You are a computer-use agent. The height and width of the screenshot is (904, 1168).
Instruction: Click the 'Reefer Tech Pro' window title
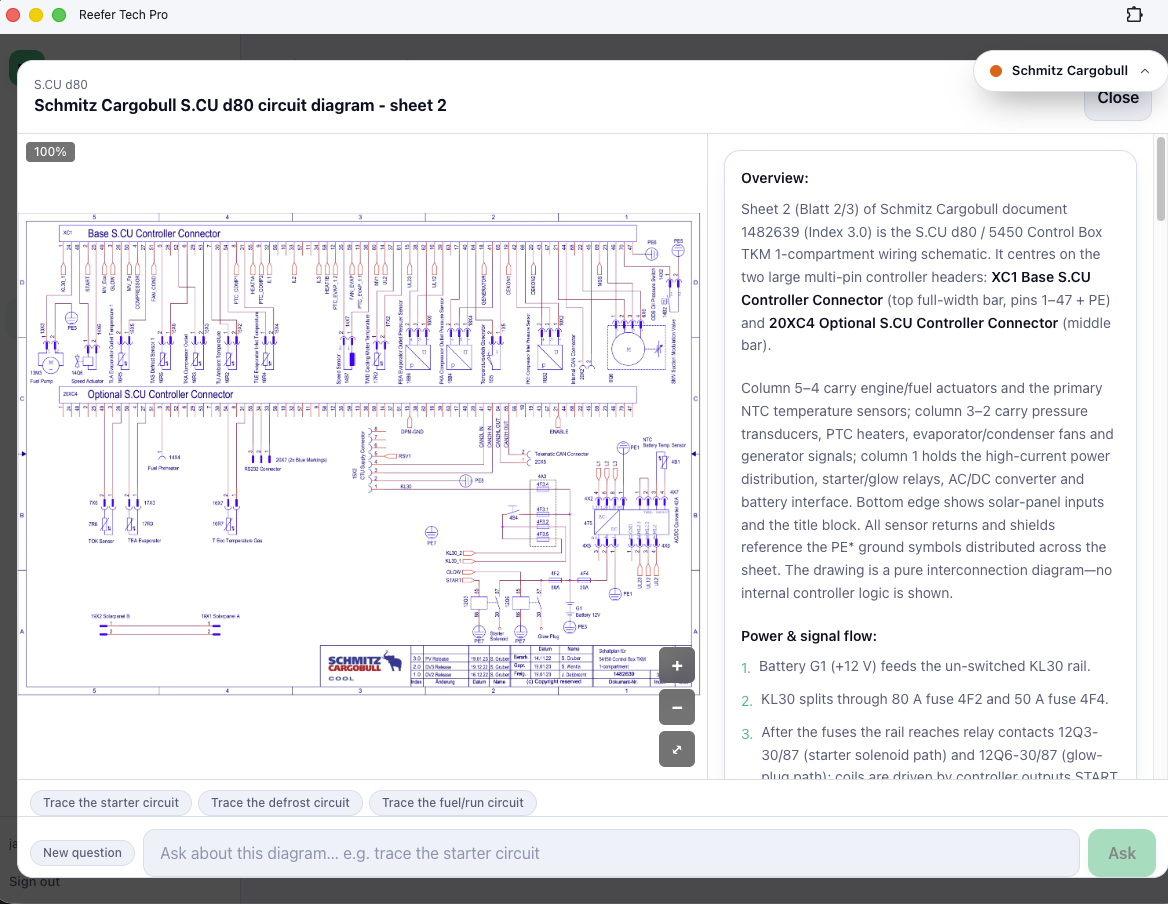[124, 15]
